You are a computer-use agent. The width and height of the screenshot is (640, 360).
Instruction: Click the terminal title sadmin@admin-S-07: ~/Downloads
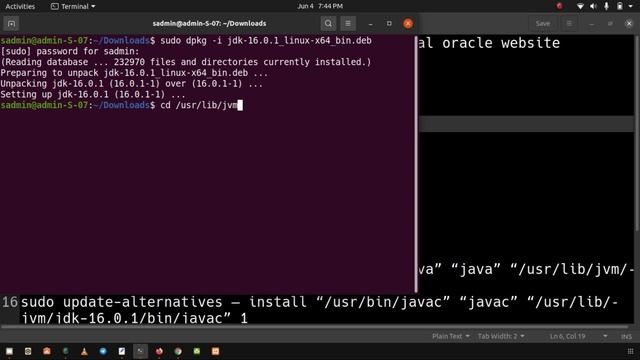pyautogui.click(x=209, y=24)
